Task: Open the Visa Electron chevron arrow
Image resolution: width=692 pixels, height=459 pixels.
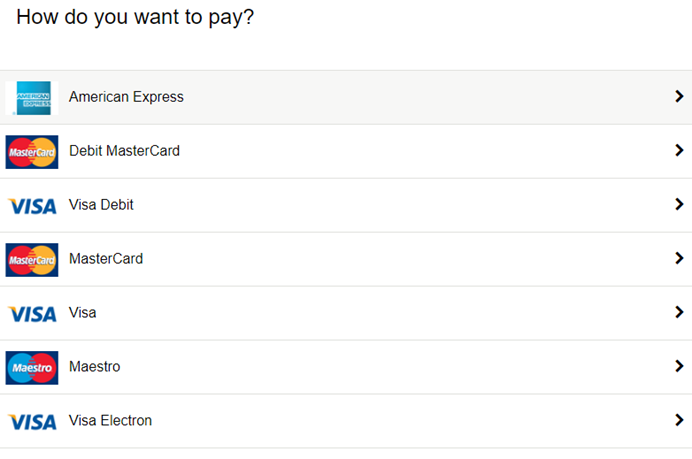Action: pyautogui.click(x=679, y=420)
